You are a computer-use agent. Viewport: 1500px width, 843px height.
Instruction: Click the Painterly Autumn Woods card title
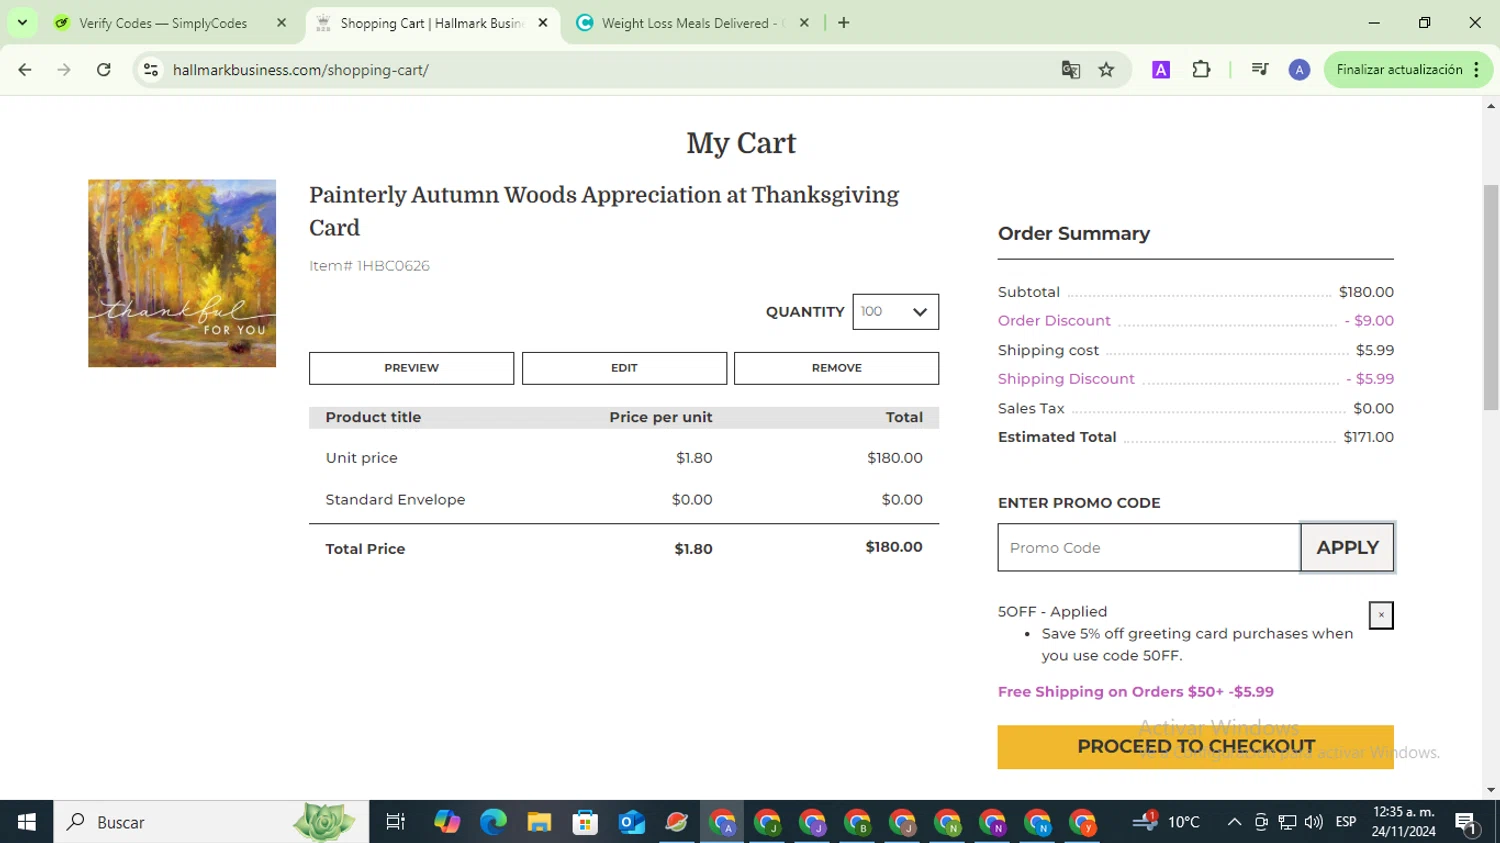[x=604, y=211]
